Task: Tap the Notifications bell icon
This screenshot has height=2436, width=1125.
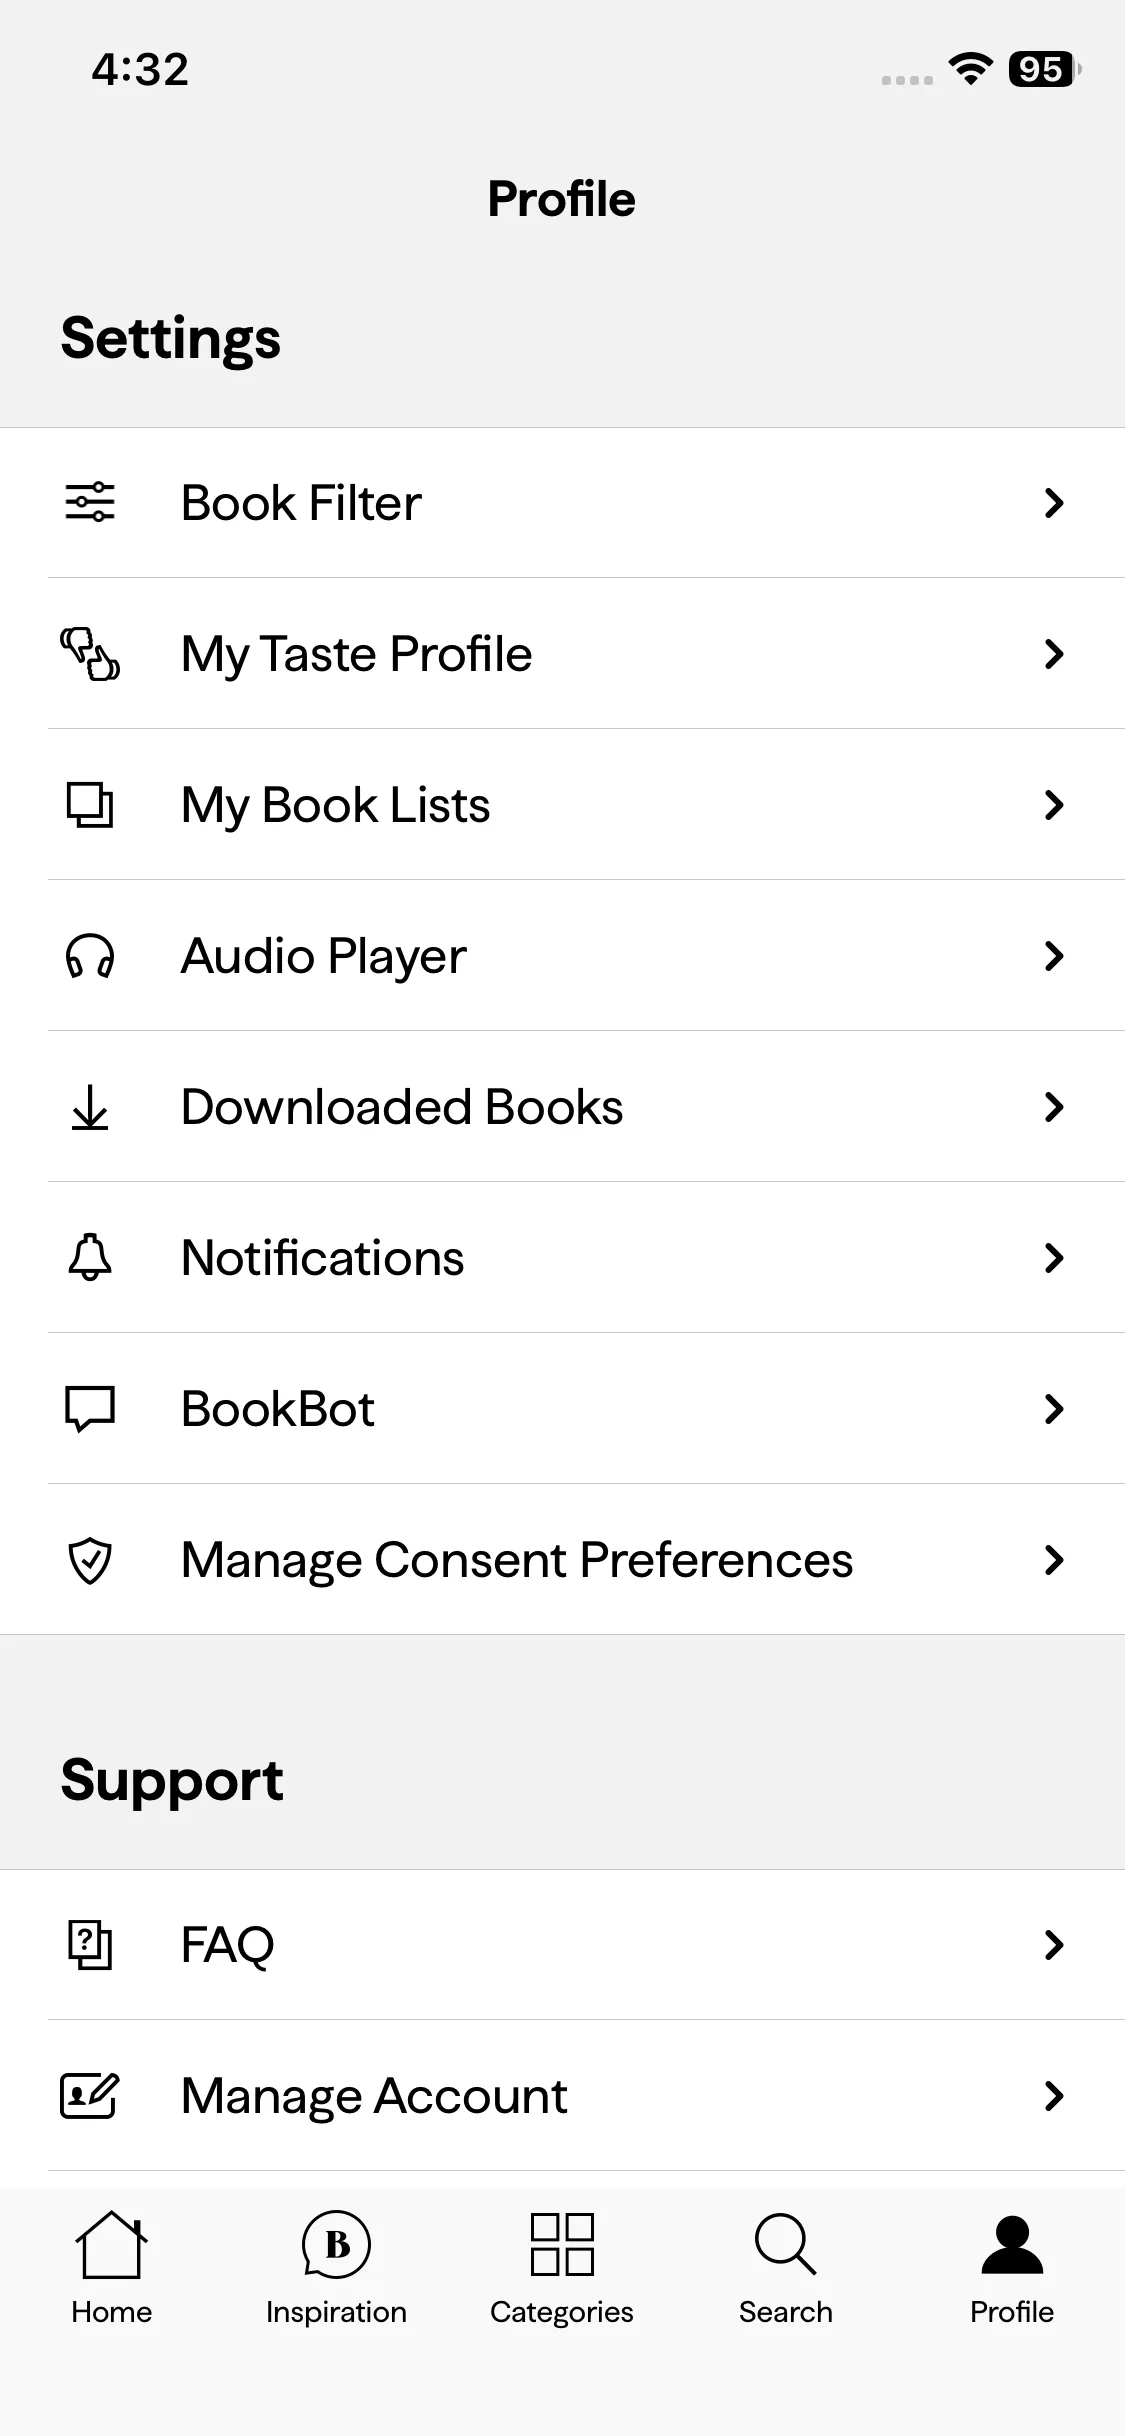Action: click(90, 1258)
